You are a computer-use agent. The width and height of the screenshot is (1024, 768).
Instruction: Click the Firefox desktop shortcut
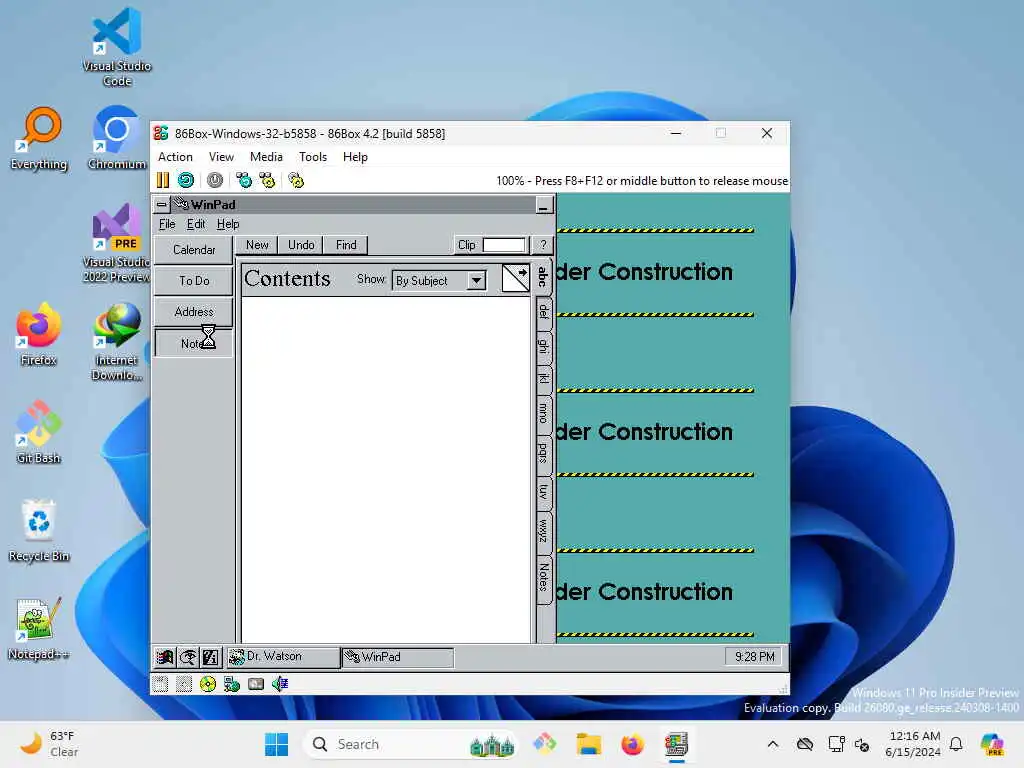point(39,334)
